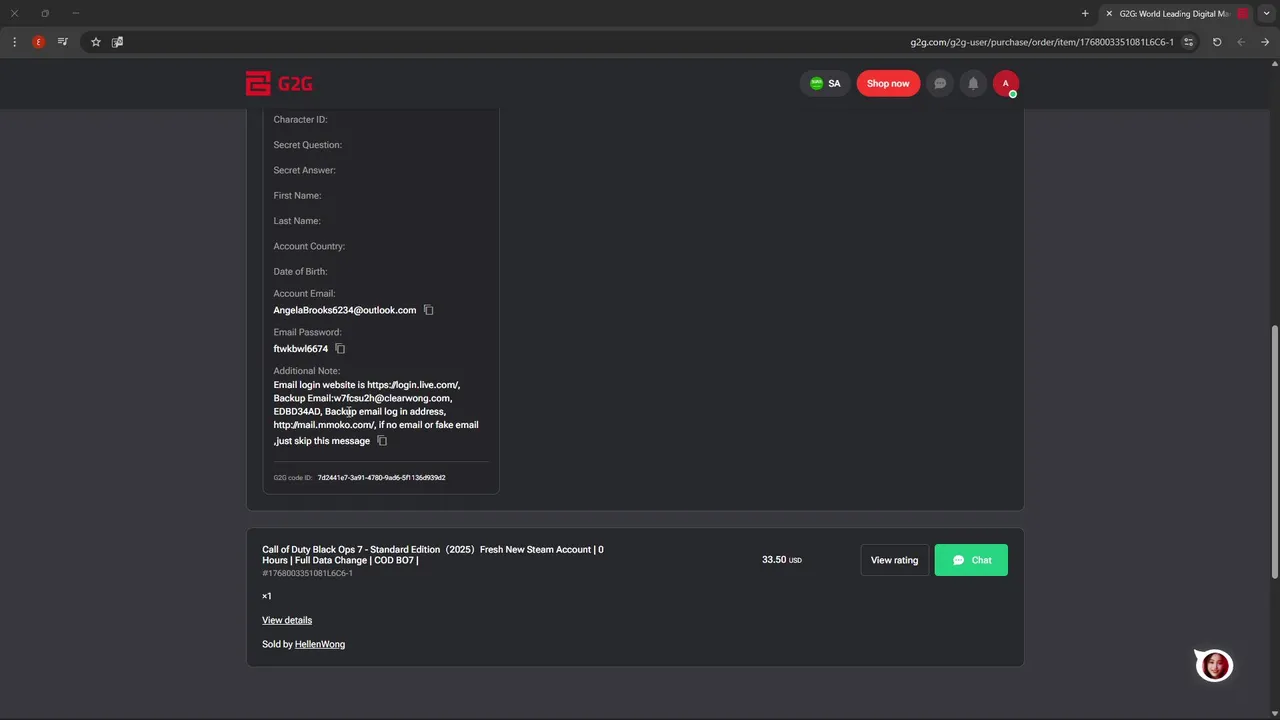Click the First Name label
The width and height of the screenshot is (1280, 720).
(x=297, y=196)
